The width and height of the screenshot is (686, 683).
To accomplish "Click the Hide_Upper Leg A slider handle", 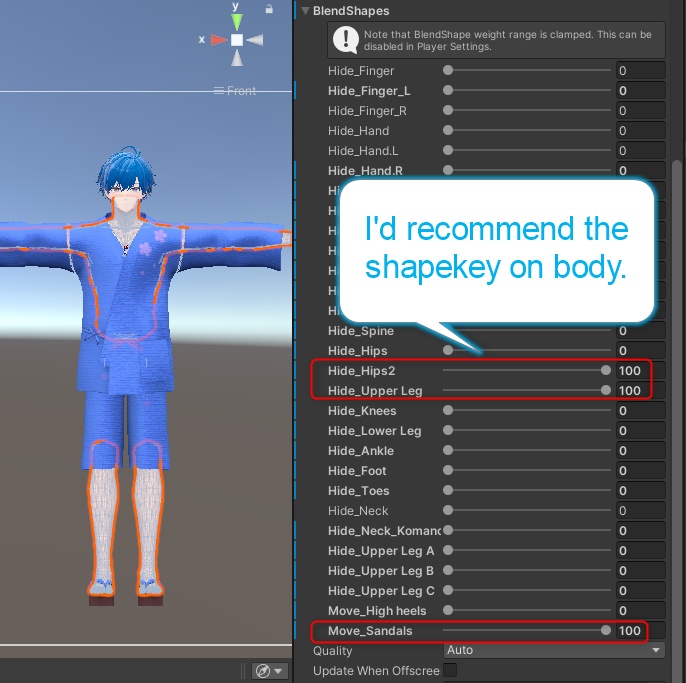I will click(448, 550).
